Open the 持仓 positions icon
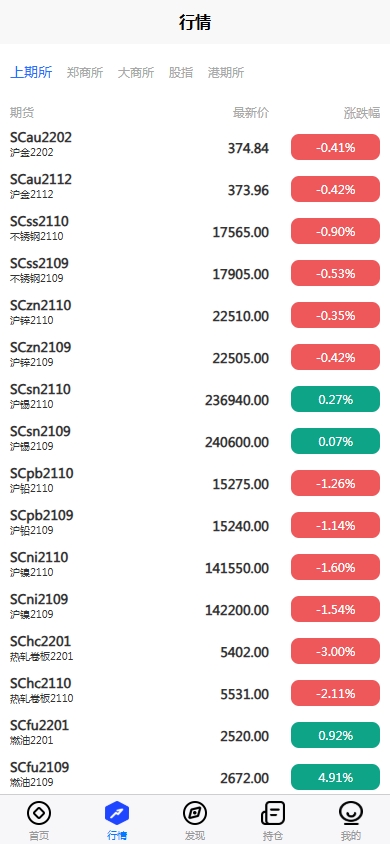 (273, 813)
